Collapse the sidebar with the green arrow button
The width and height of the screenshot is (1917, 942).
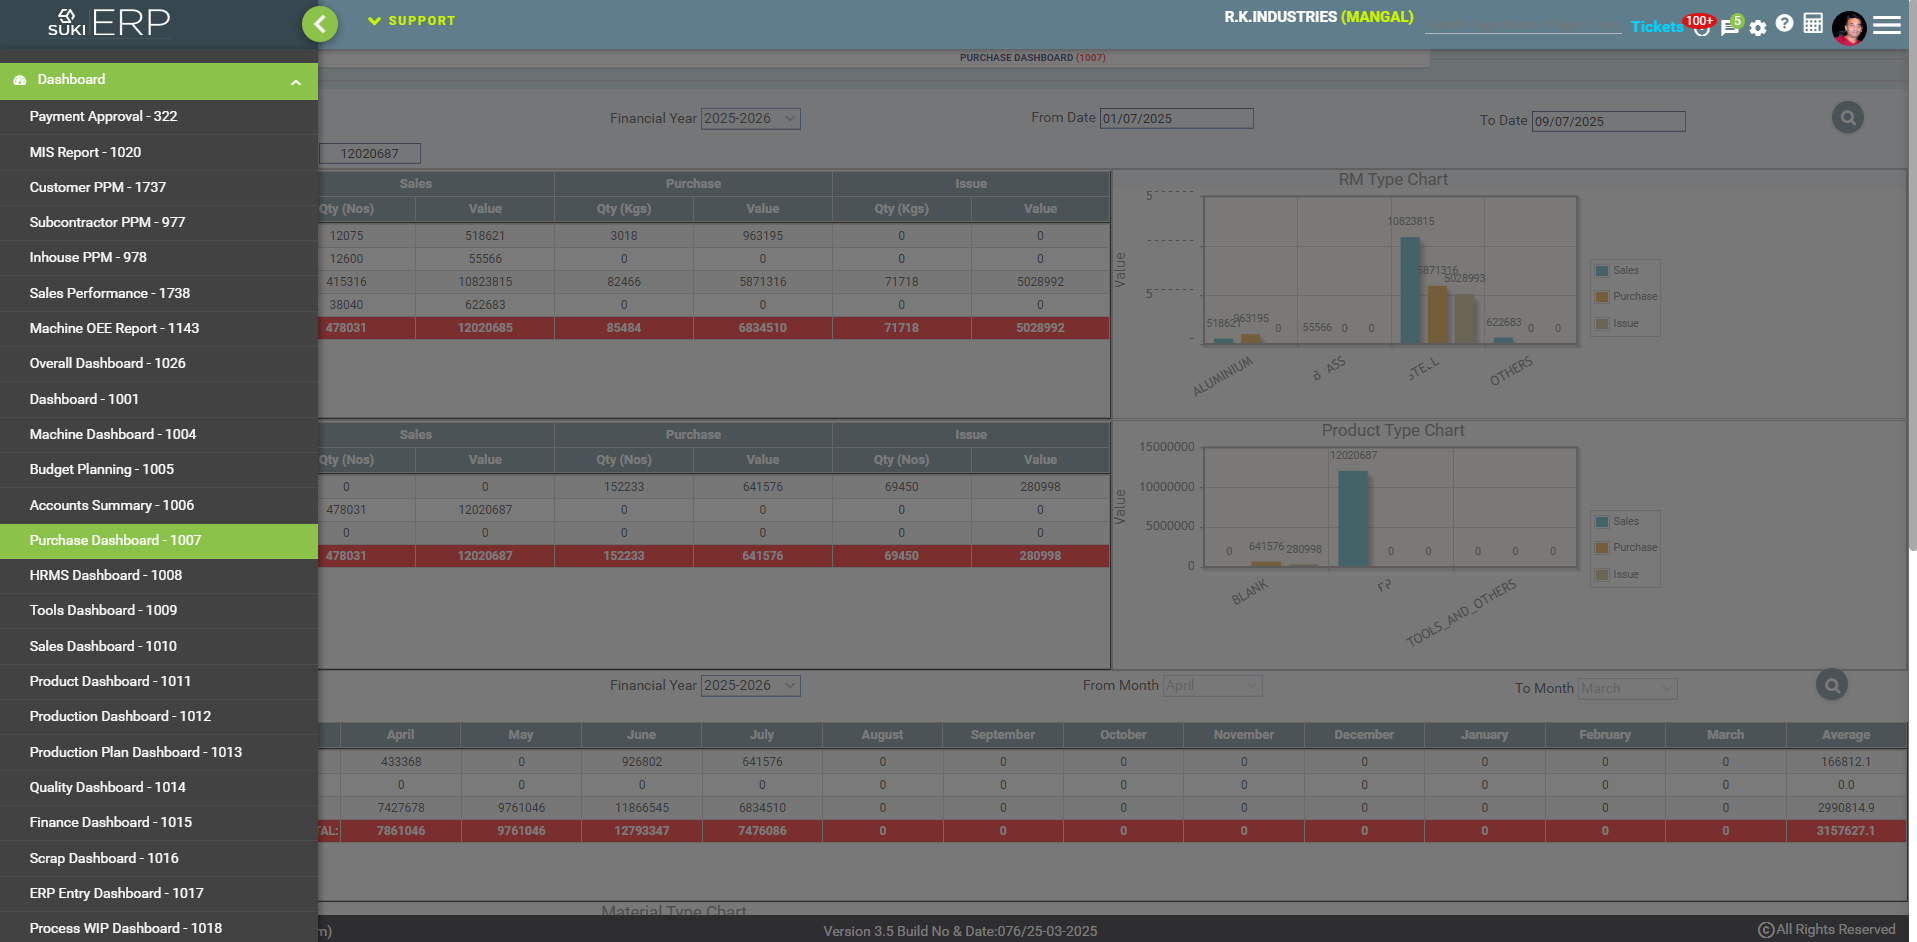320,24
